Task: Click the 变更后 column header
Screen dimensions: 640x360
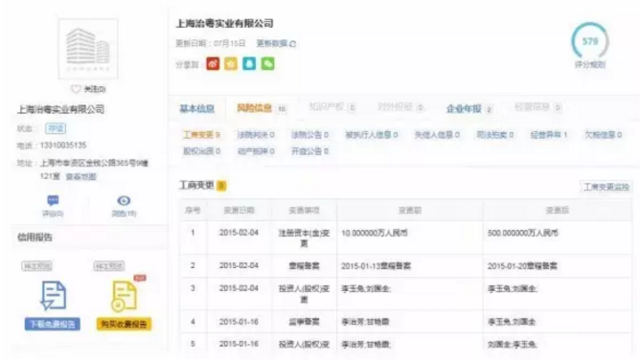Action: click(x=557, y=210)
